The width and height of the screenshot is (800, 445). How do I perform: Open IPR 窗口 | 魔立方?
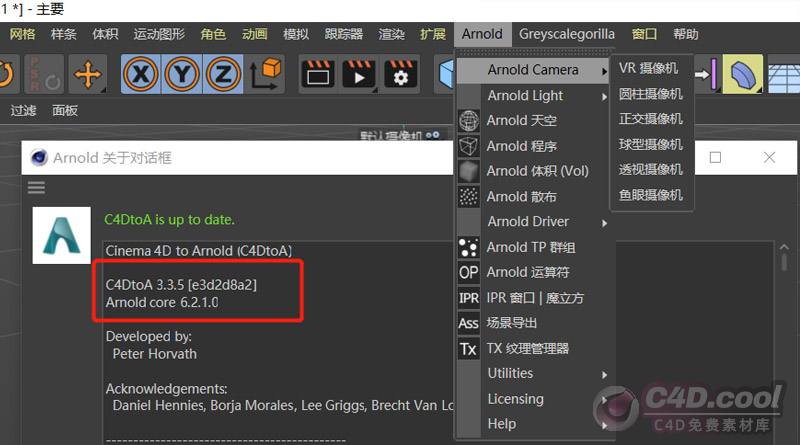point(535,298)
